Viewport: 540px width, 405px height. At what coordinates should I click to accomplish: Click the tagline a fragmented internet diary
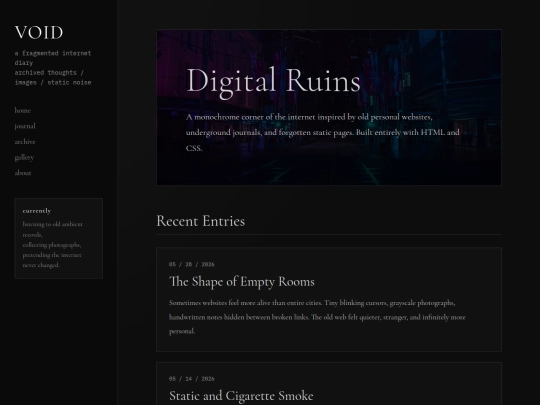tap(53, 58)
